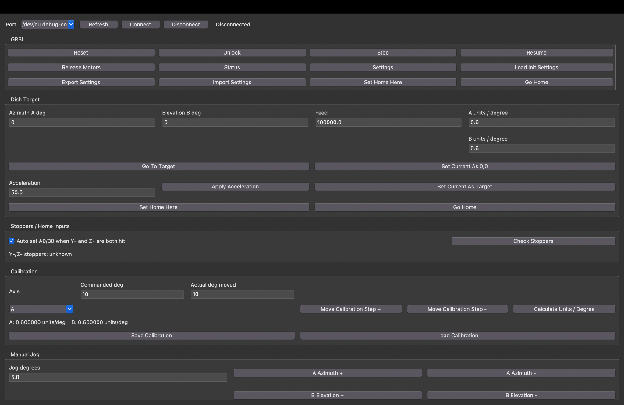Screen dimensions: 624x405
Task: Click the Apply Acceleration button
Action: pyautogui.click(x=235, y=187)
